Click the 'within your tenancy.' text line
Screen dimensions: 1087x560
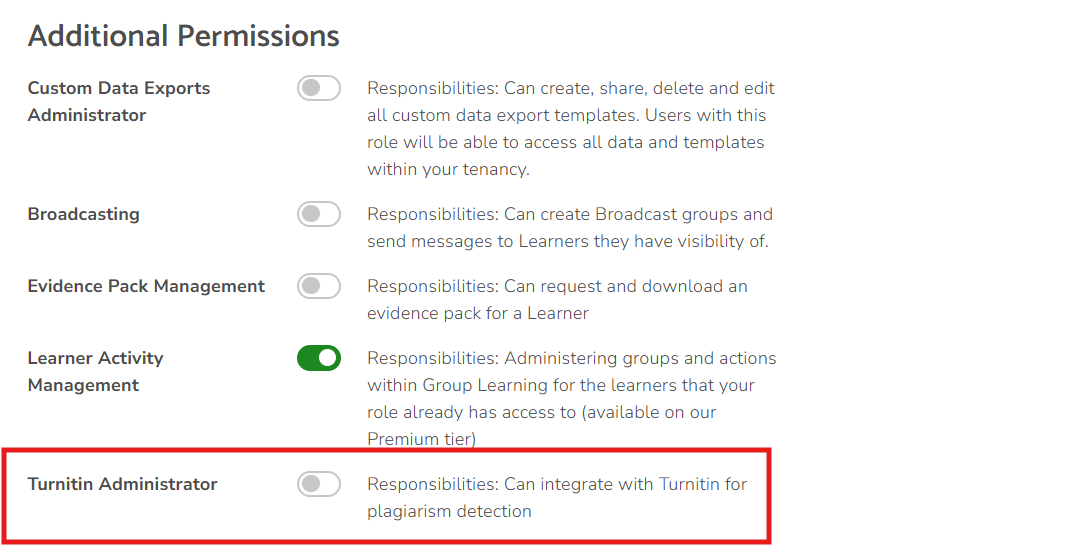tap(448, 169)
